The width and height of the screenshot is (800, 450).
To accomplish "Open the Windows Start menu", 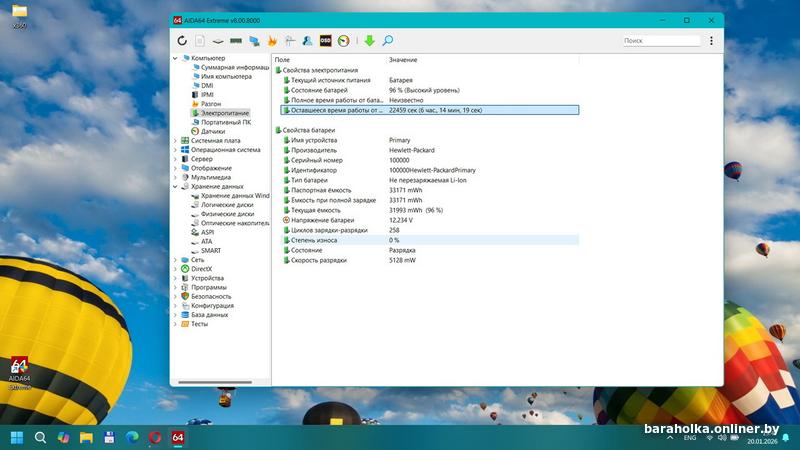I will [x=17, y=437].
